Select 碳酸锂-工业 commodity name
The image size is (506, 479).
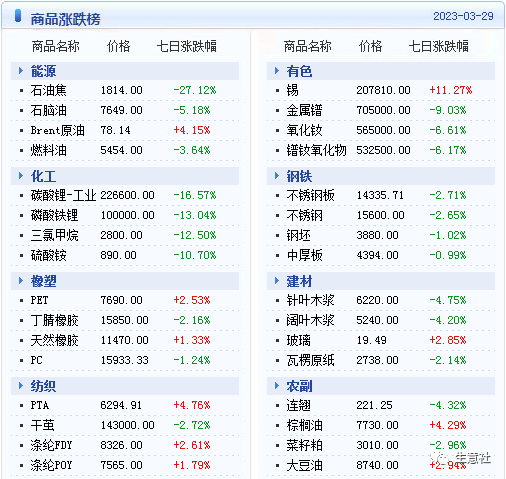coord(63,195)
